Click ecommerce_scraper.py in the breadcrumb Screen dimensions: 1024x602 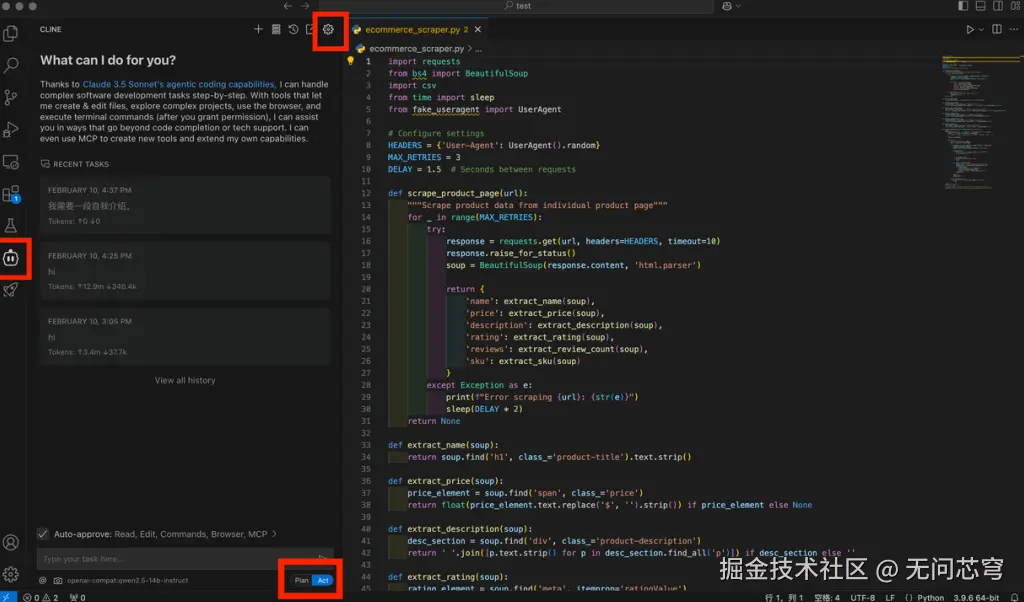point(417,49)
